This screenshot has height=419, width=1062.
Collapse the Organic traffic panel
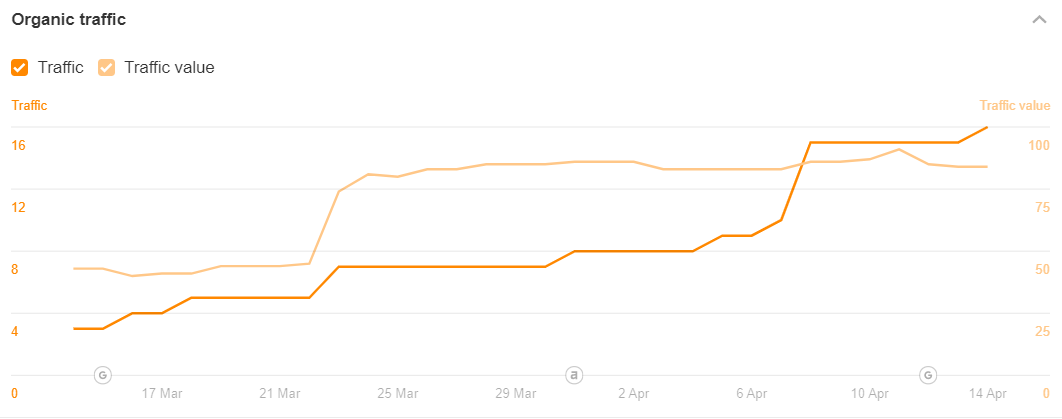[x=1040, y=19]
